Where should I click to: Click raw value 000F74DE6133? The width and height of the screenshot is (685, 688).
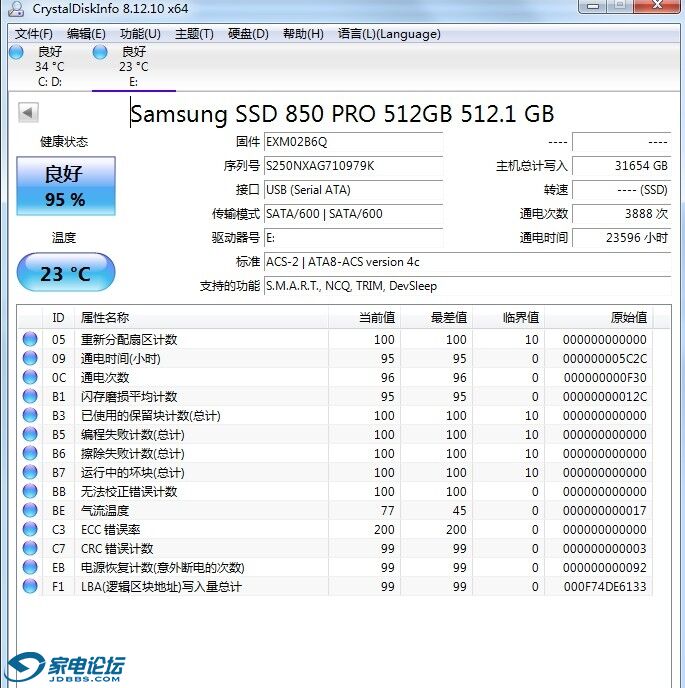pyautogui.click(x=605, y=587)
